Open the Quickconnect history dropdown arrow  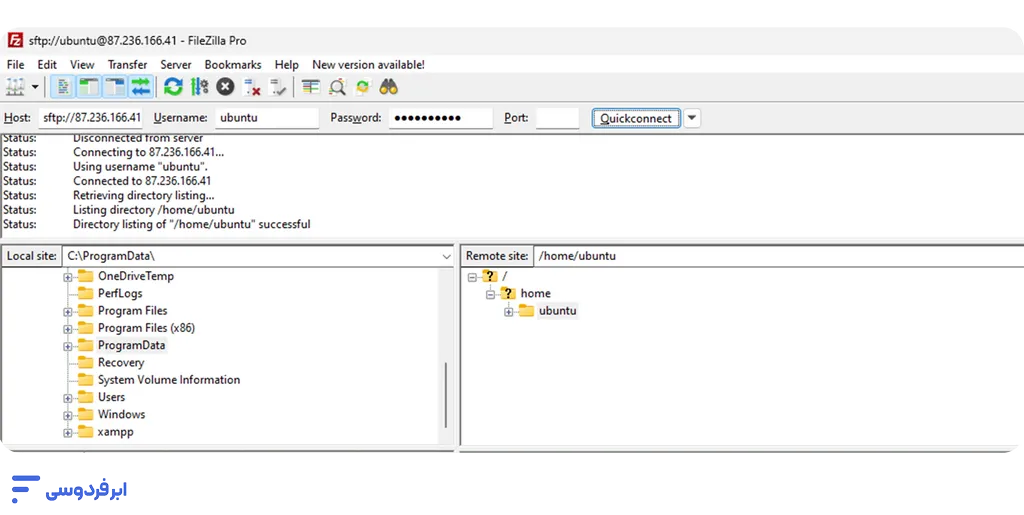pyautogui.click(x=692, y=118)
